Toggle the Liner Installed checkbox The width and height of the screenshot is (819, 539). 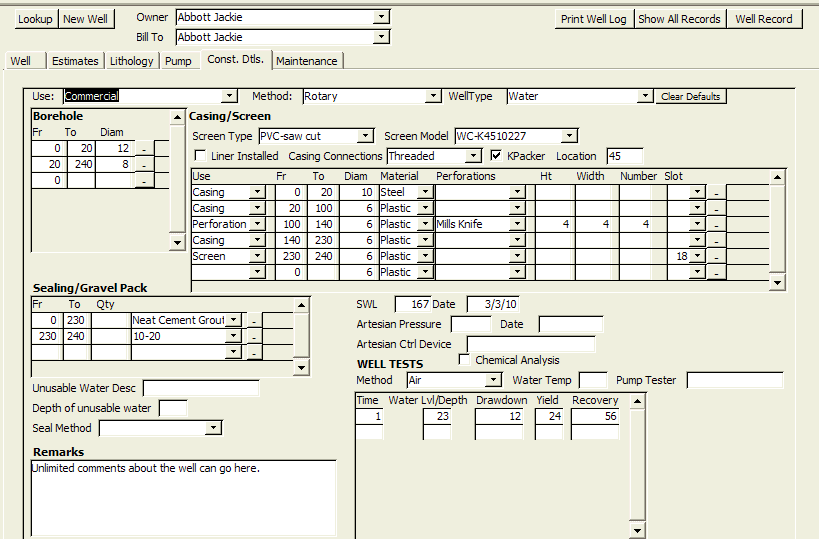click(200, 156)
